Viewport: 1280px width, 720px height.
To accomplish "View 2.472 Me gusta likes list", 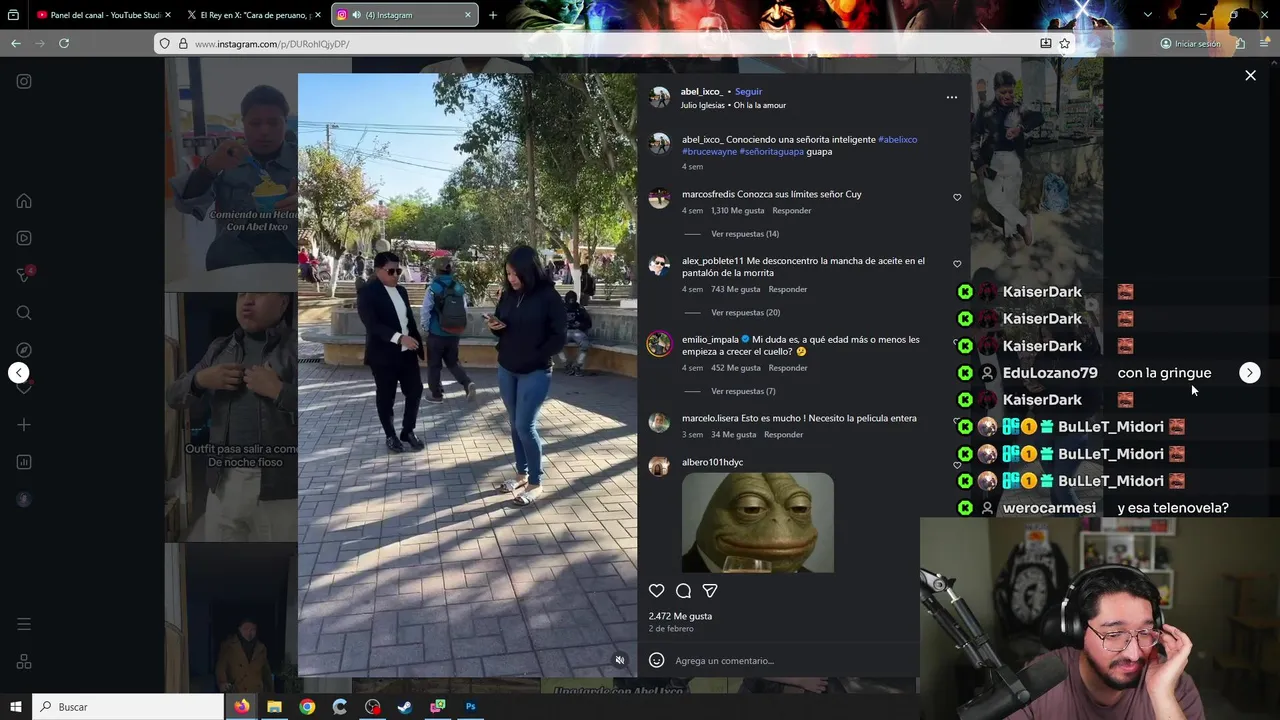I will 680,616.
